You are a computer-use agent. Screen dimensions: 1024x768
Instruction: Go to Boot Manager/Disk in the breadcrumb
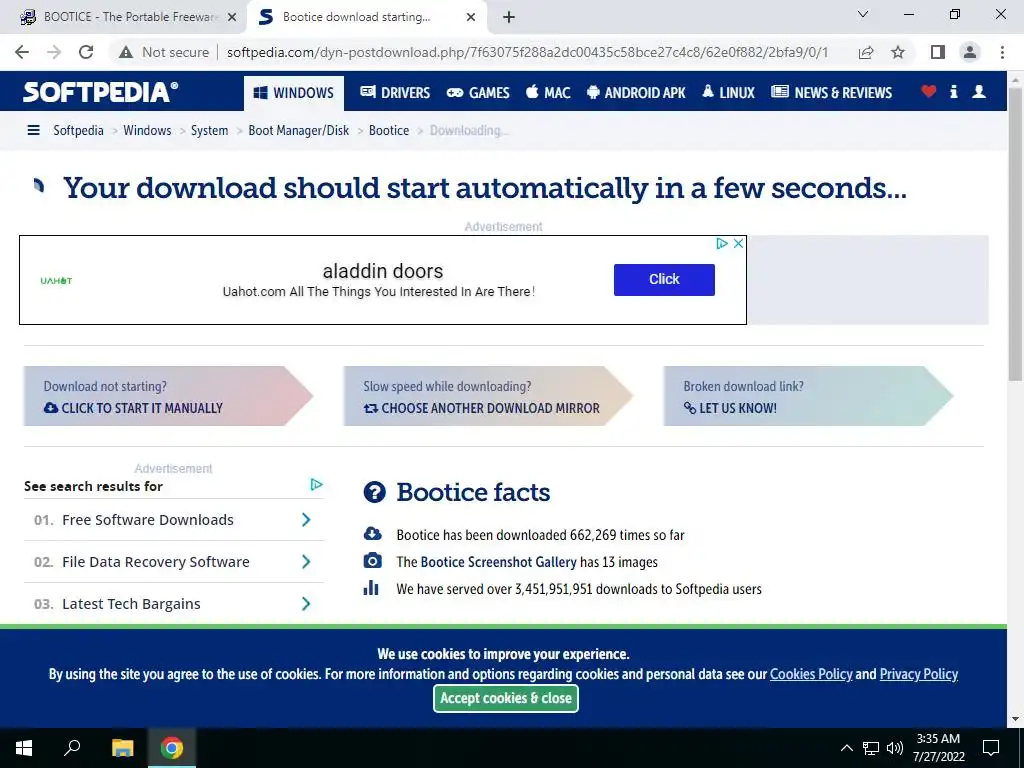tap(298, 130)
